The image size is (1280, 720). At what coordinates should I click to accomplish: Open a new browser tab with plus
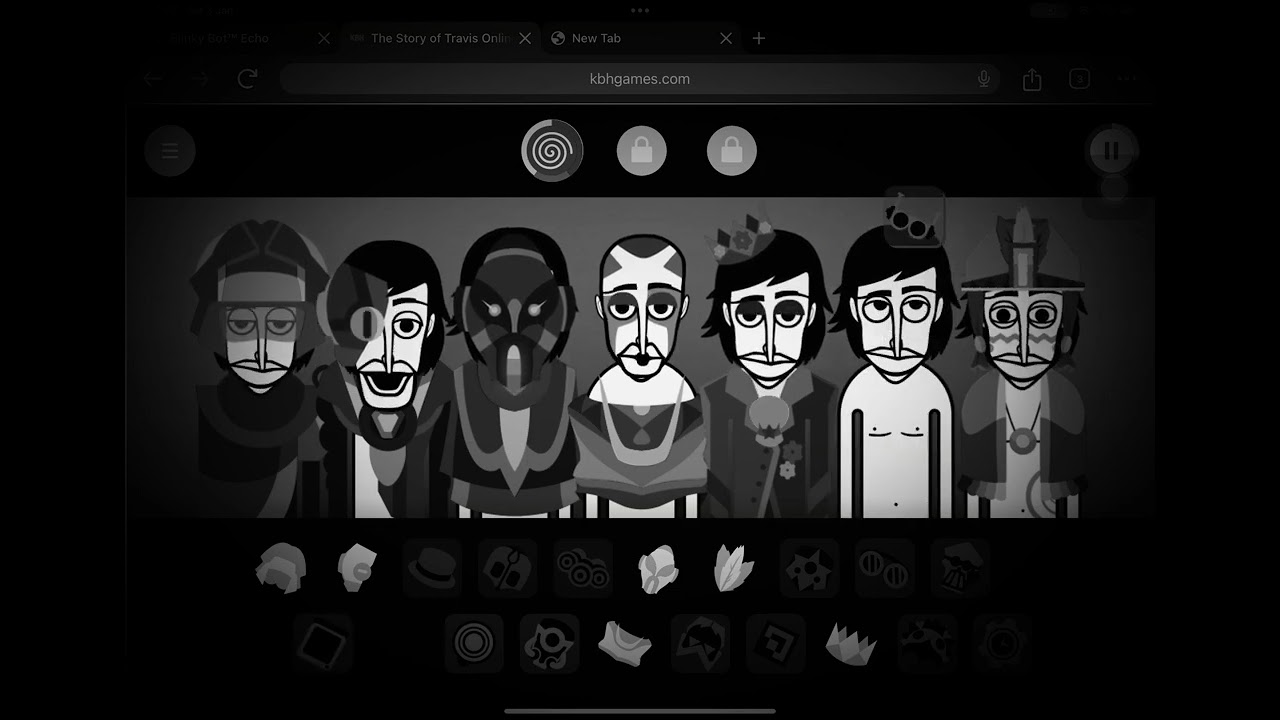click(759, 38)
